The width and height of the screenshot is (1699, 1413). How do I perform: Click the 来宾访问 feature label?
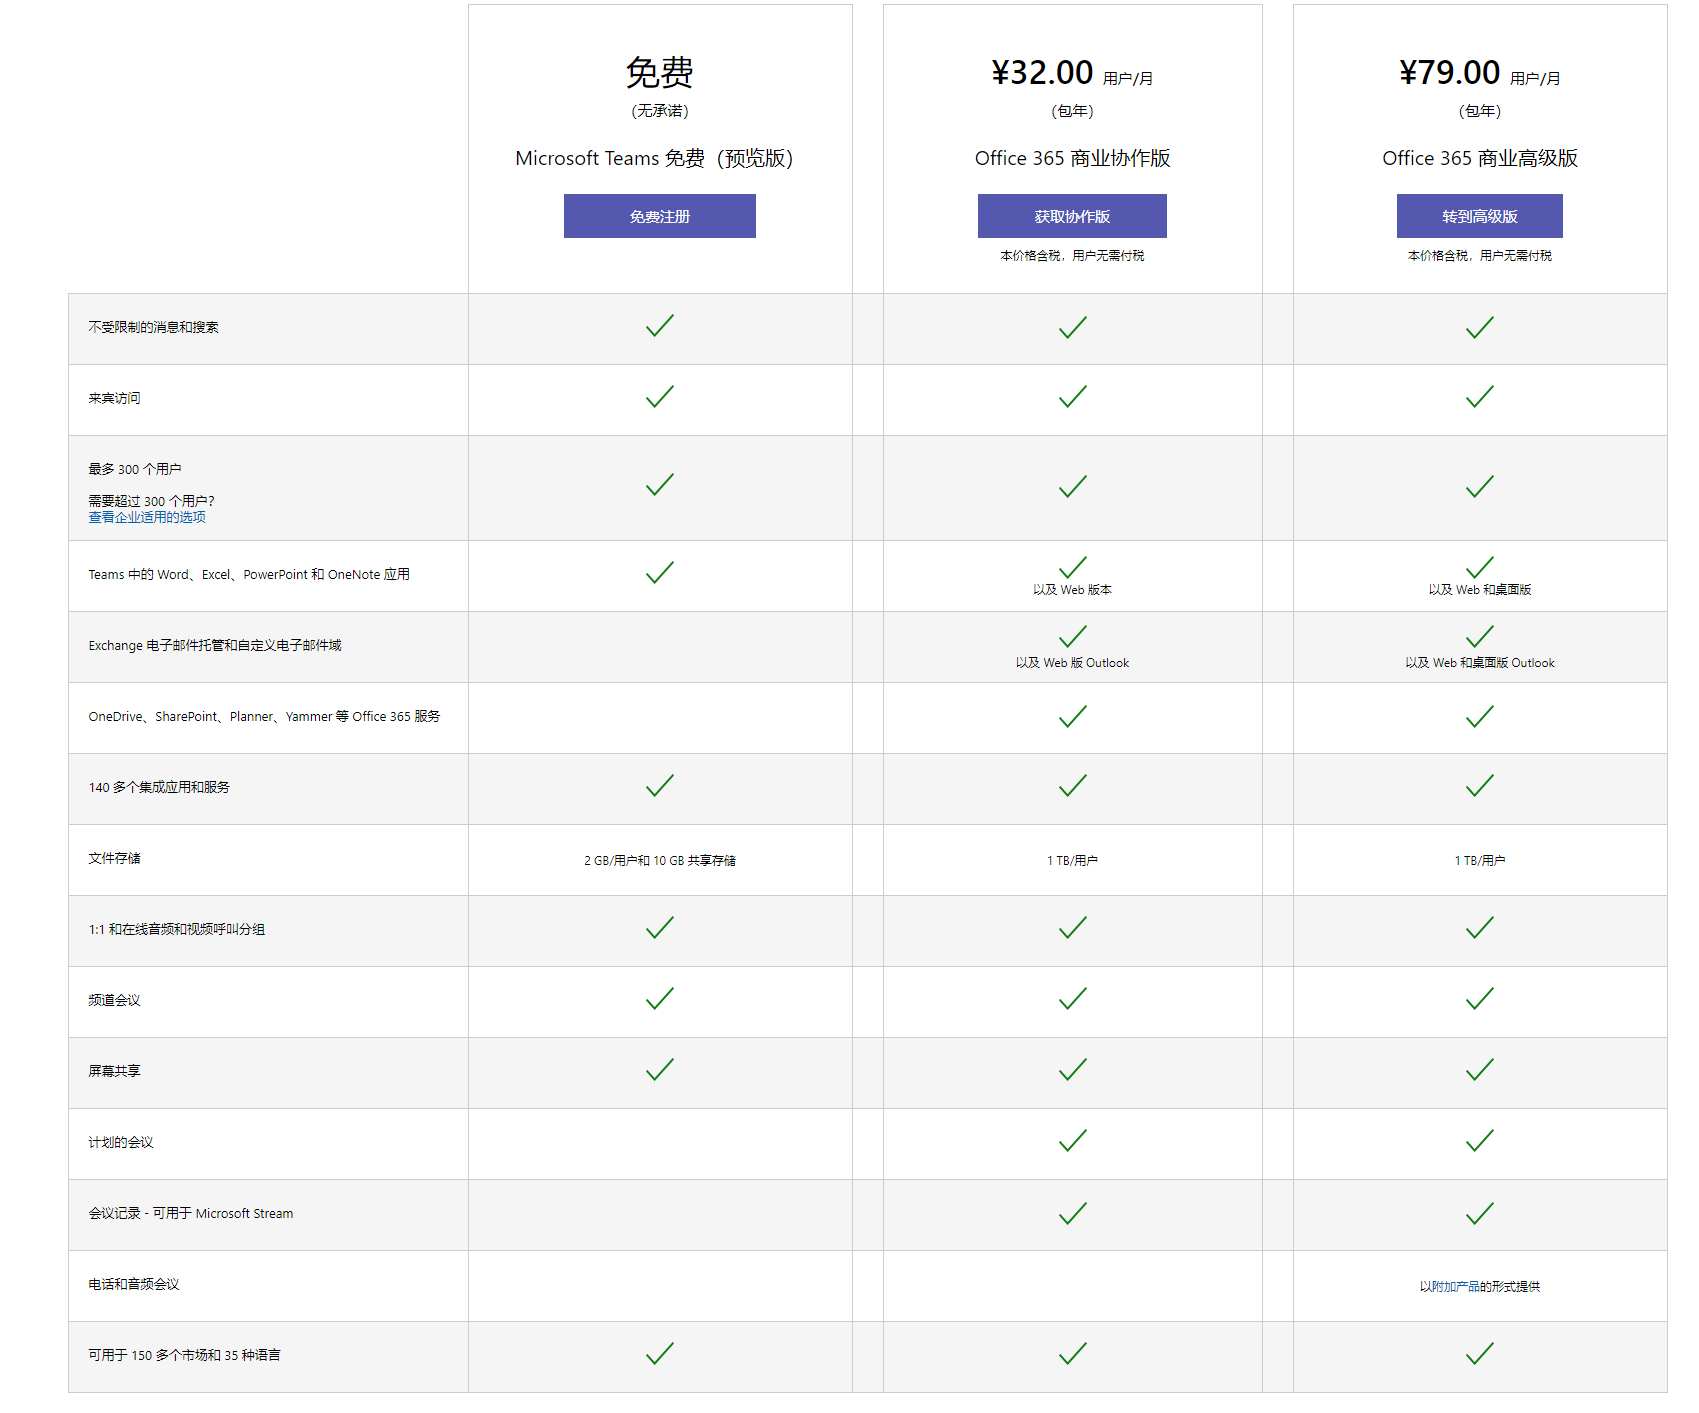click(x=114, y=398)
